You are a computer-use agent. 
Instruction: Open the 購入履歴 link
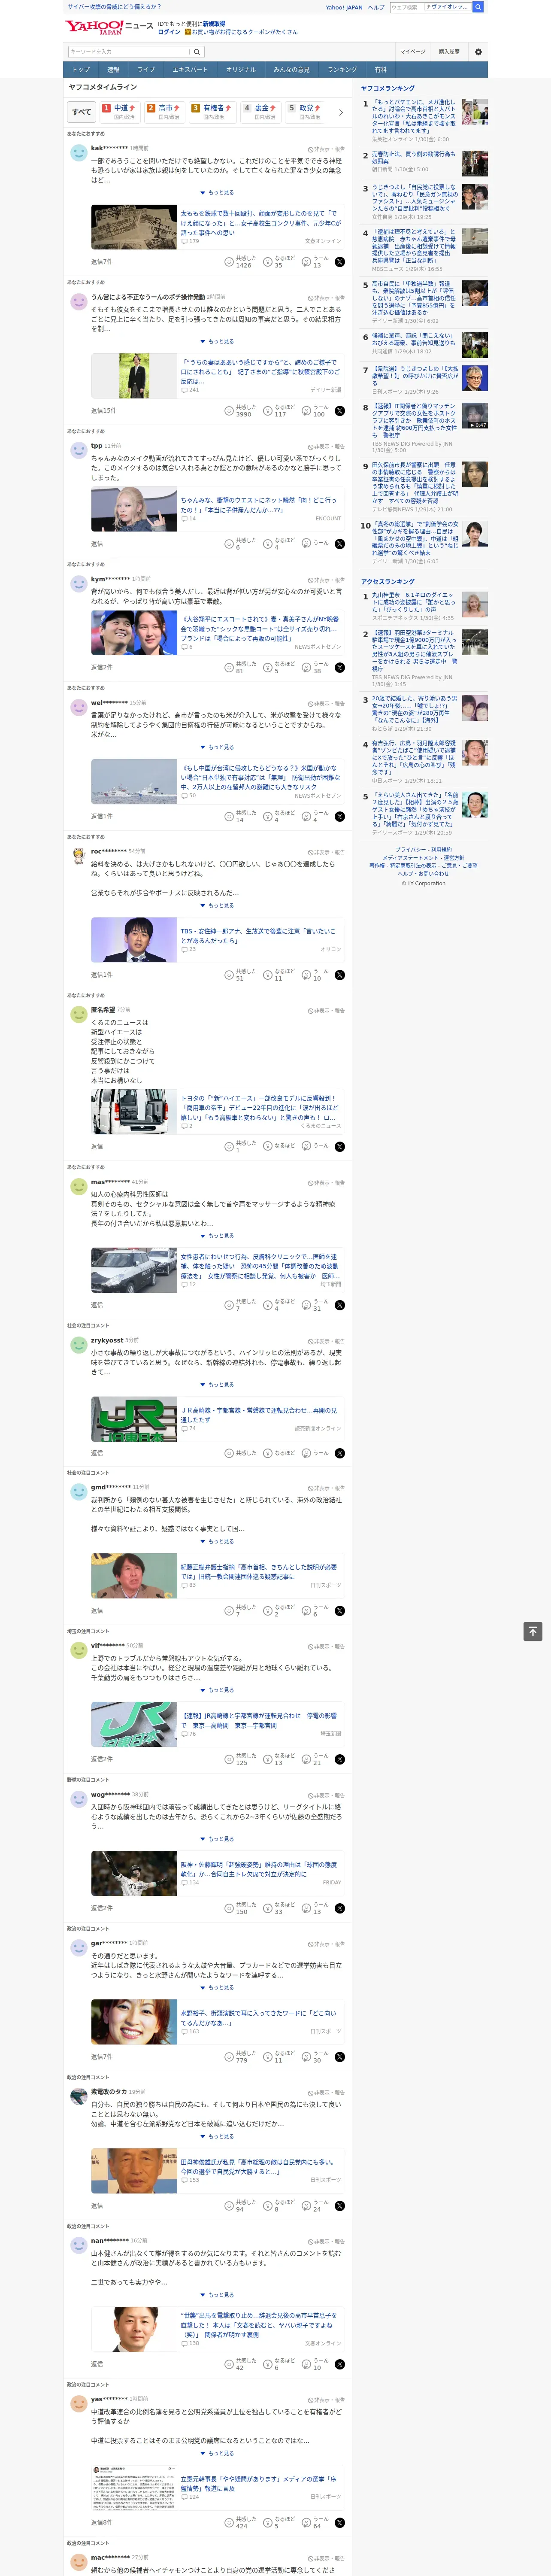click(x=449, y=52)
